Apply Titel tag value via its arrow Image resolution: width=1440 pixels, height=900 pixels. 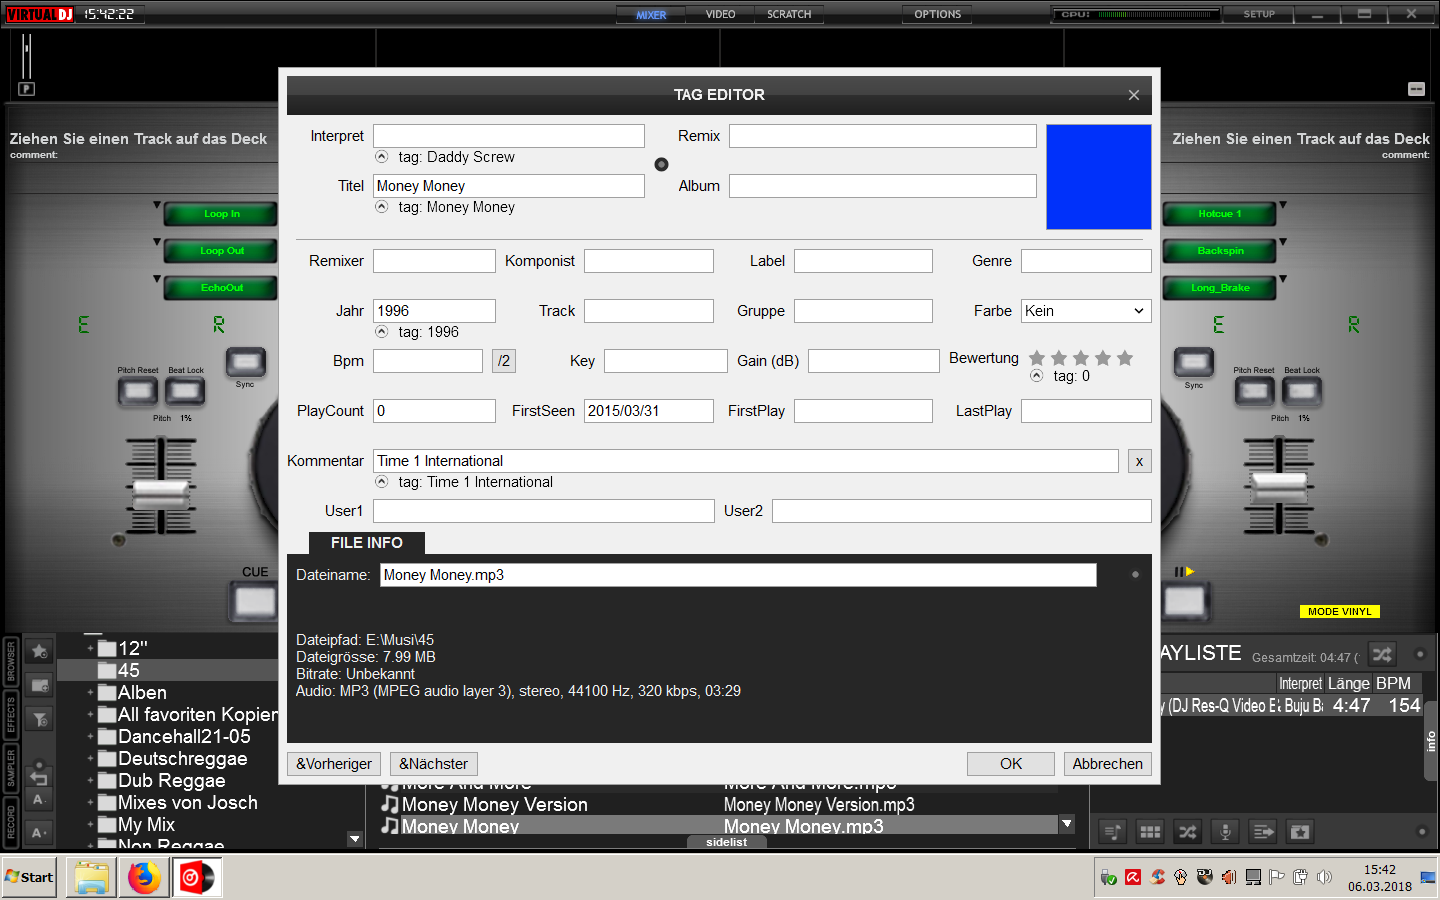coord(381,207)
